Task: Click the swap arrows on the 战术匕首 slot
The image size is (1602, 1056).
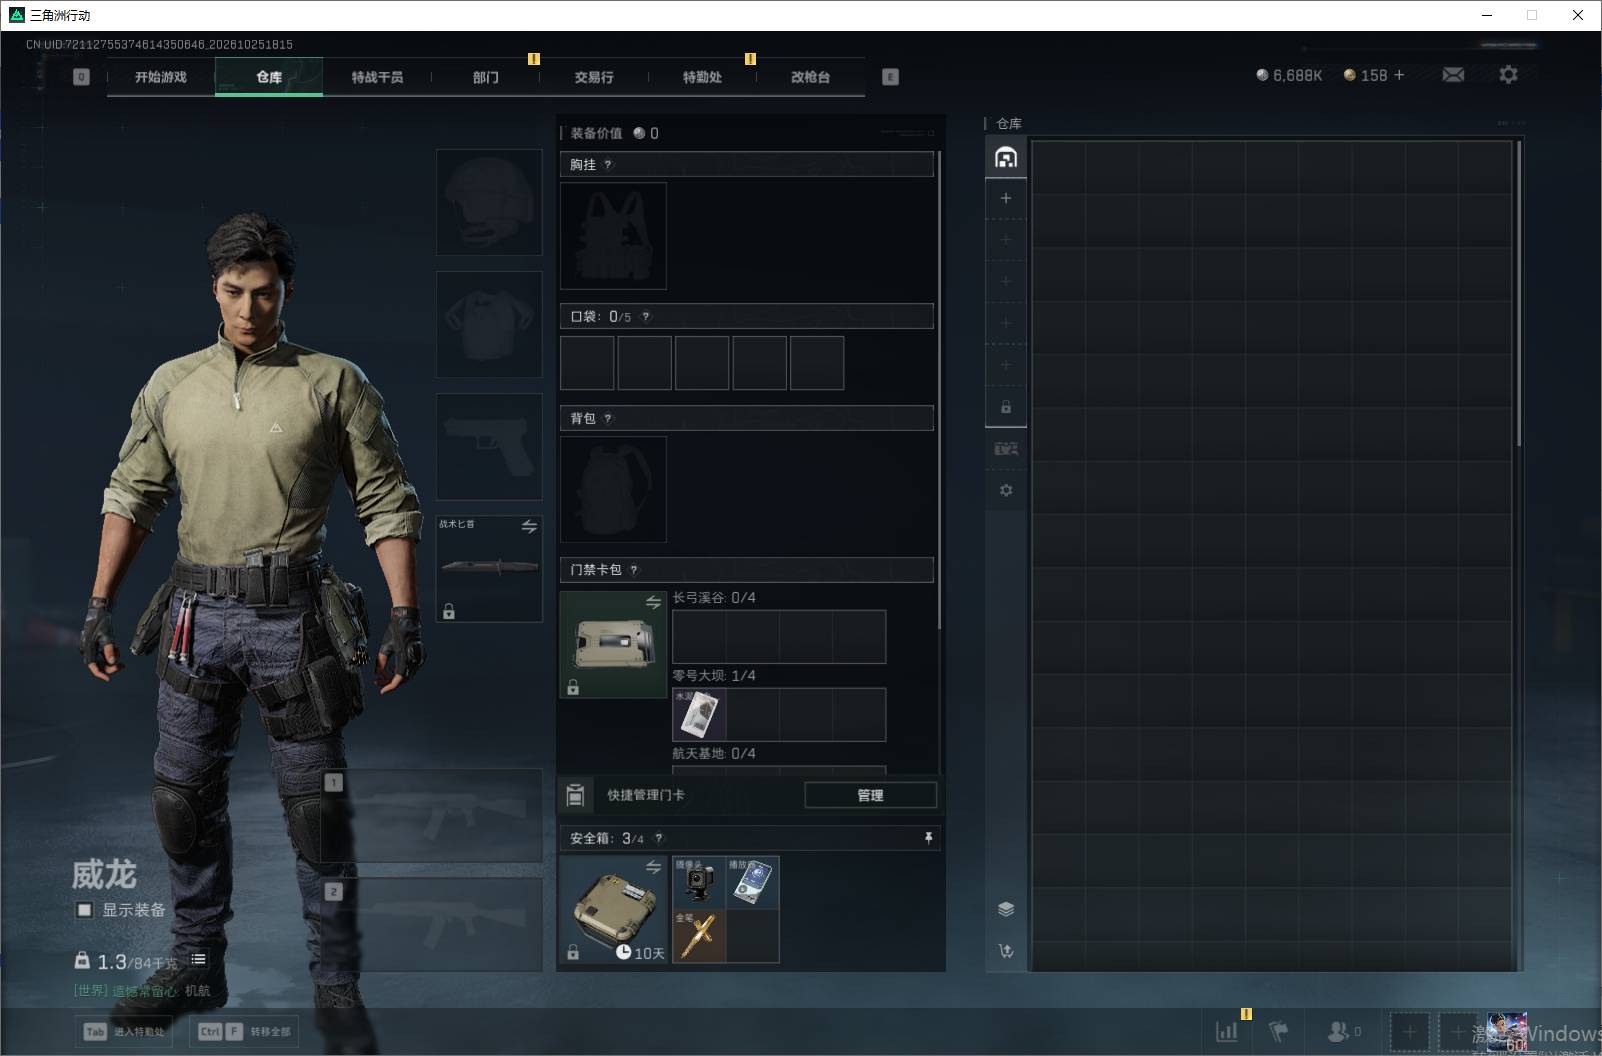Action: click(529, 526)
